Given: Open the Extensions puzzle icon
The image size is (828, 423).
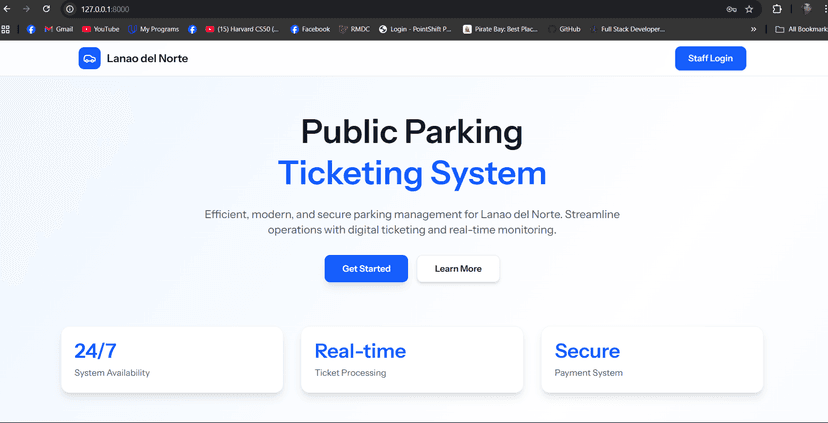Looking at the screenshot, I should (x=777, y=9).
